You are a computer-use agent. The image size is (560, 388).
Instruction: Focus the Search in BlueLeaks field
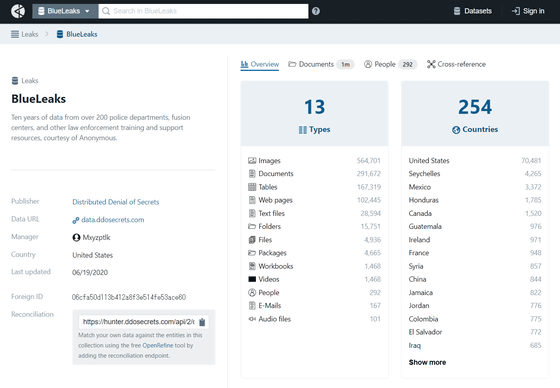pyautogui.click(x=203, y=11)
